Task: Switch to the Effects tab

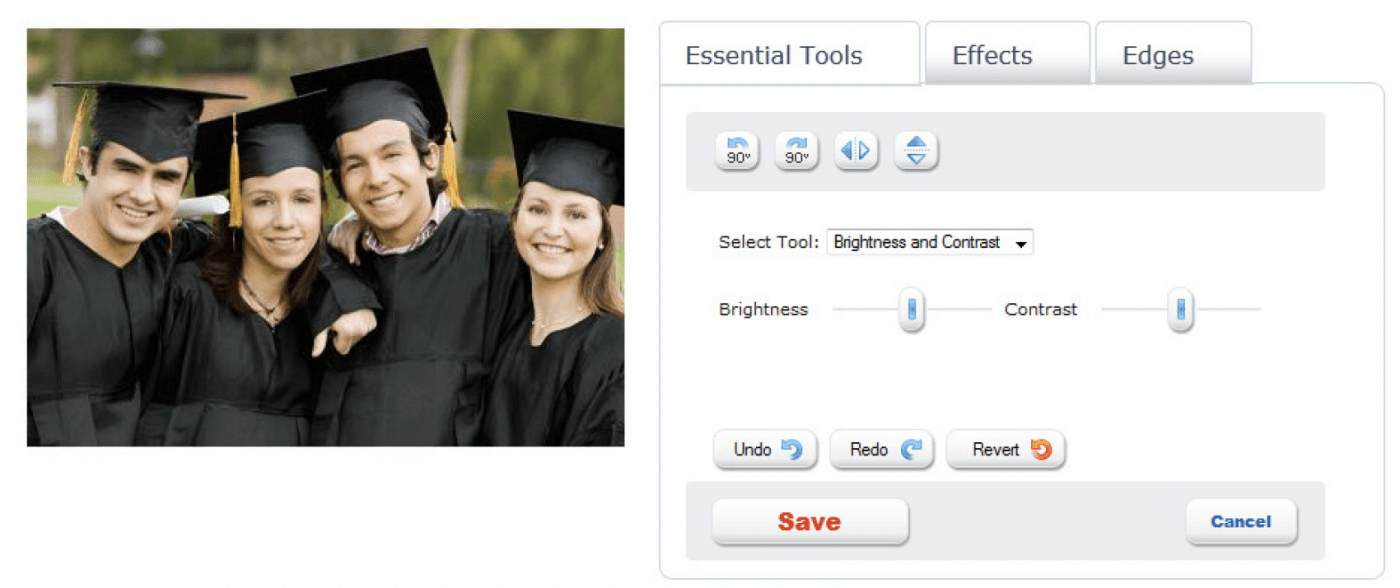Action: click(x=1007, y=54)
